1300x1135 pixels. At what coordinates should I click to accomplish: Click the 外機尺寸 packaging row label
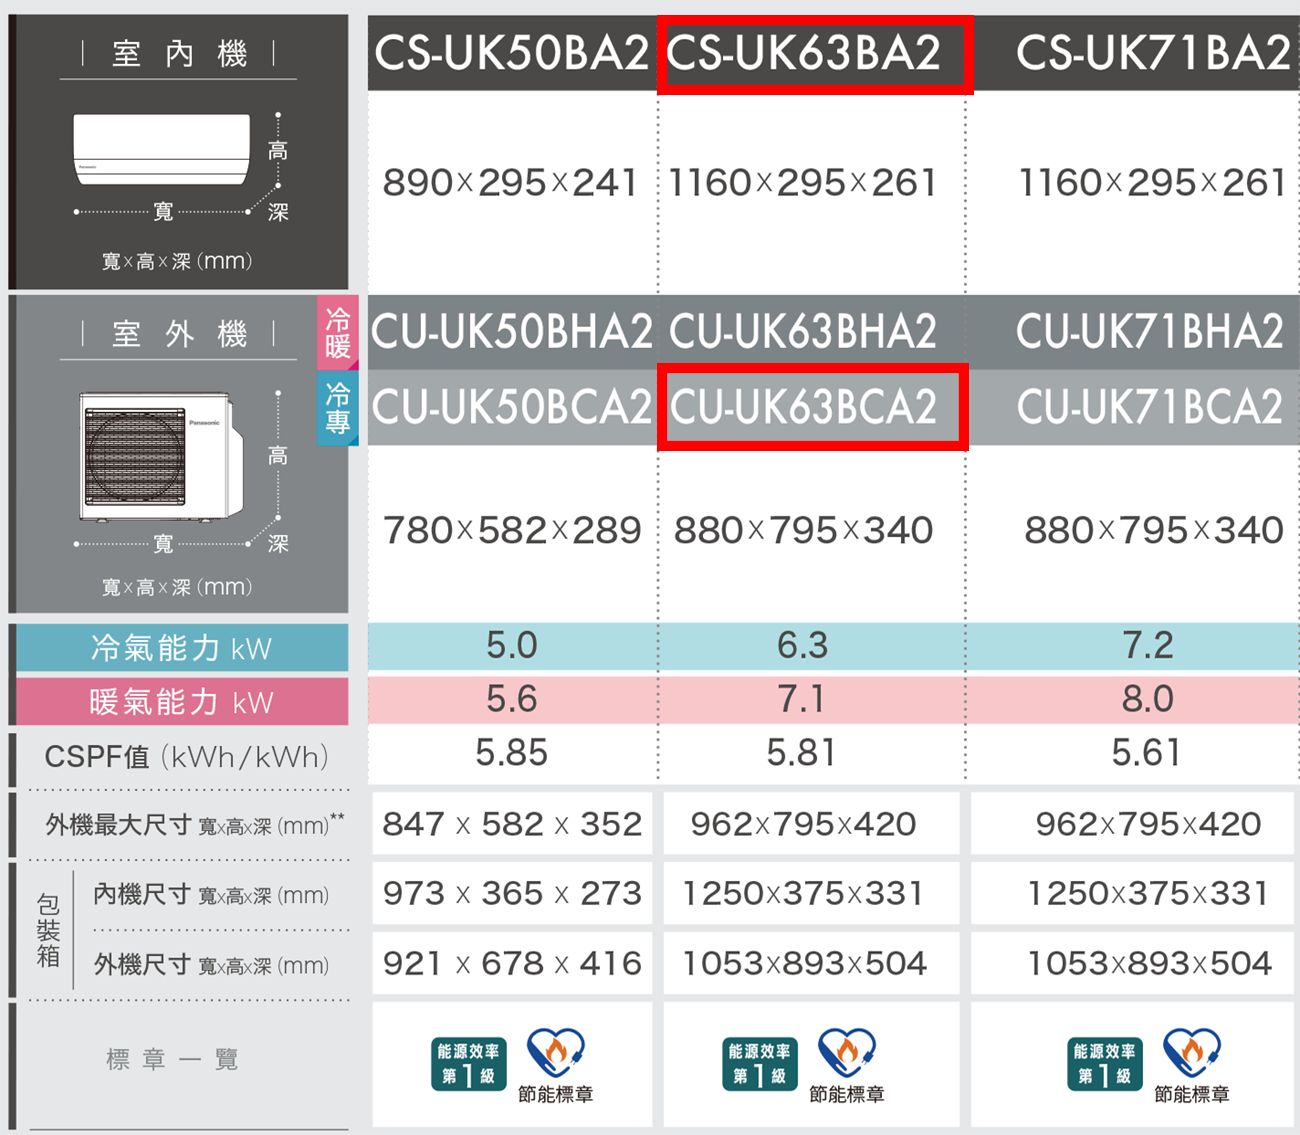pos(211,965)
